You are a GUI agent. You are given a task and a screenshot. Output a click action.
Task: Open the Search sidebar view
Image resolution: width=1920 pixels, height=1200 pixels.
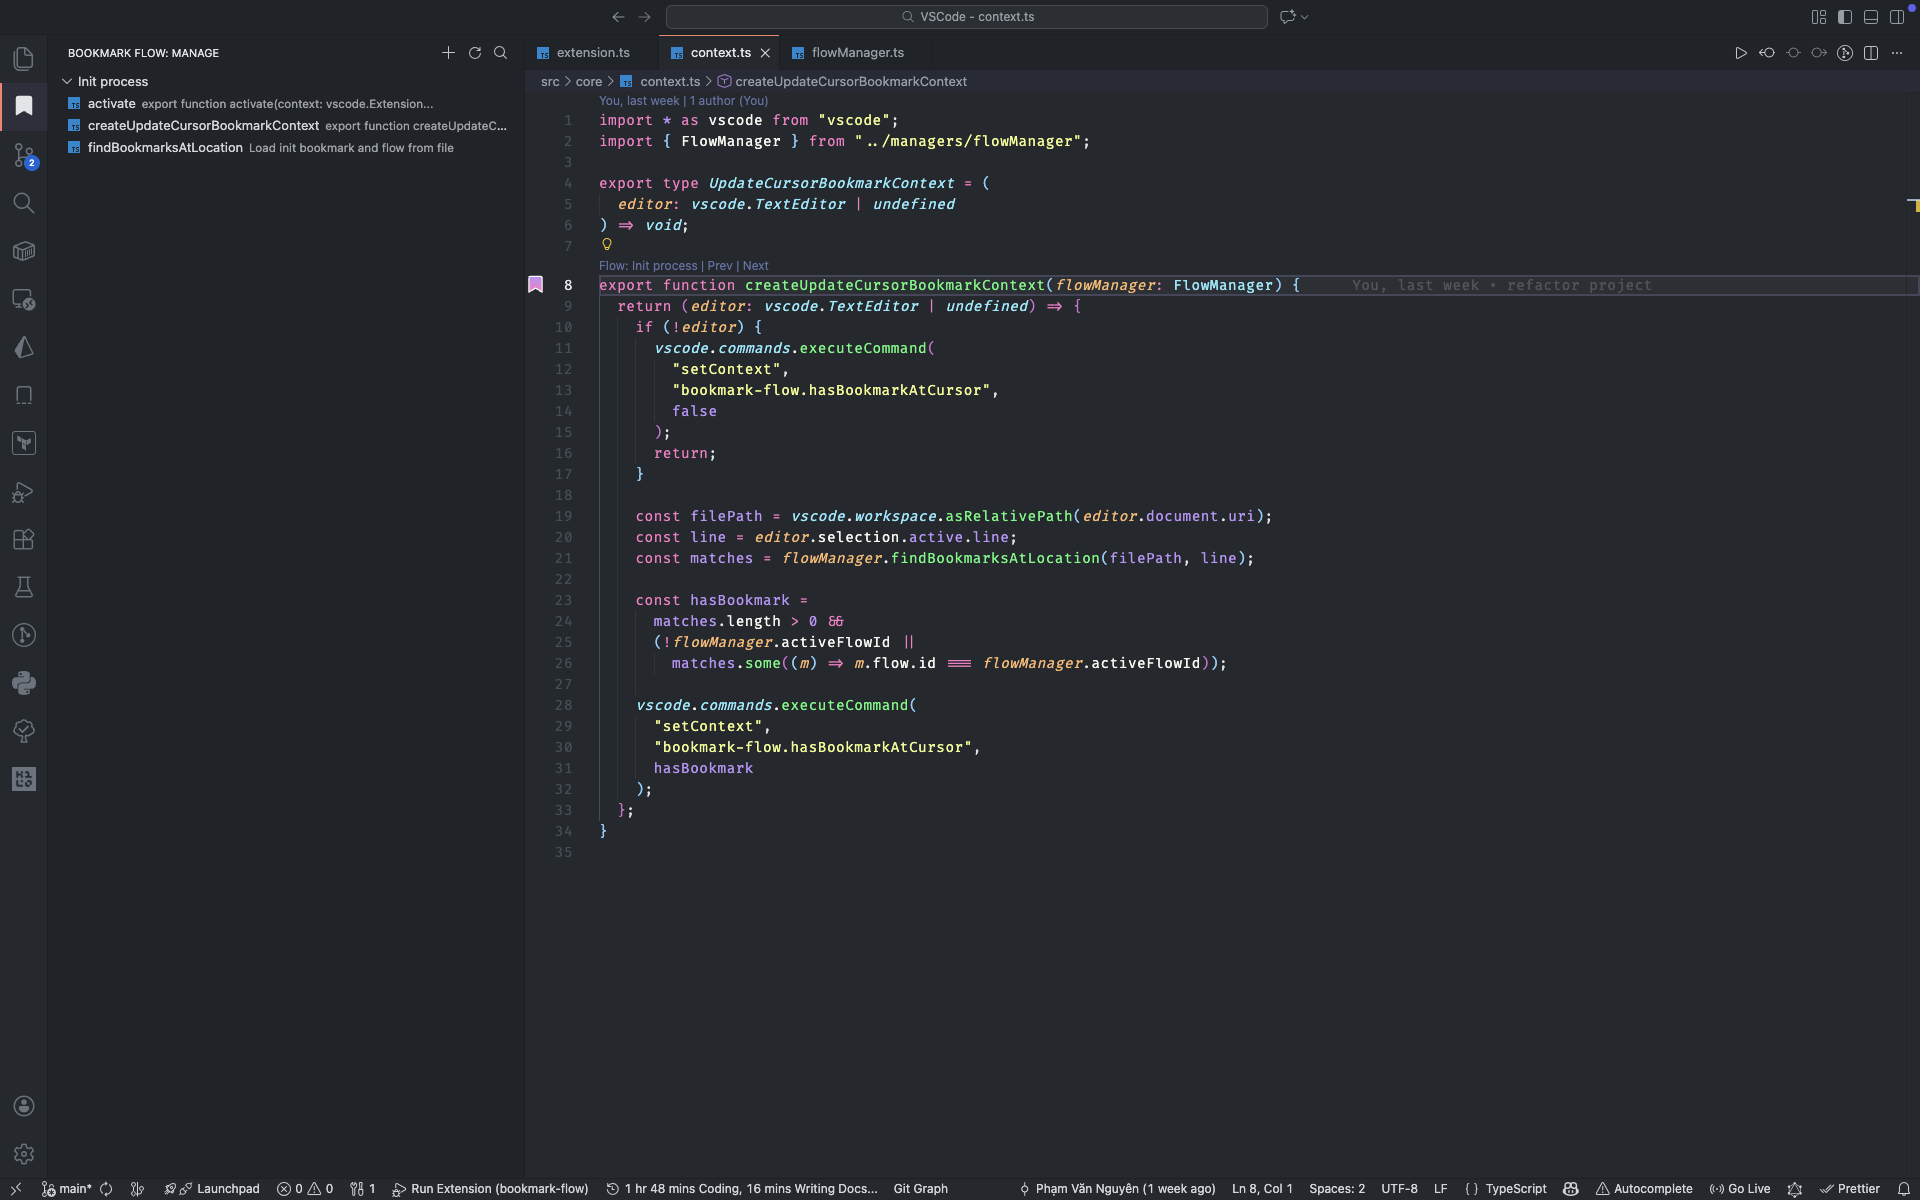pos(24,203)
